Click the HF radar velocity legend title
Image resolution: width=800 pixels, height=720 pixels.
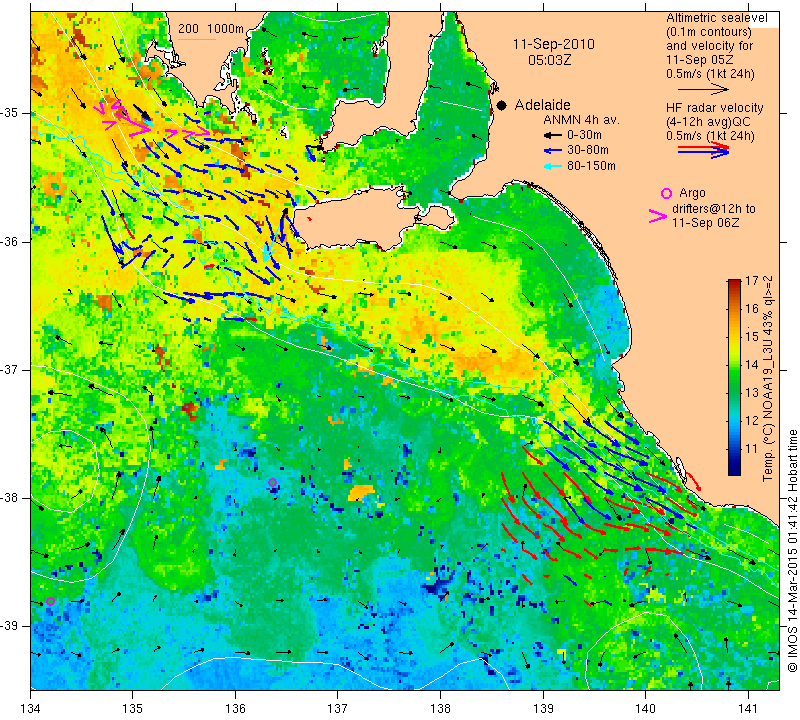714,108
